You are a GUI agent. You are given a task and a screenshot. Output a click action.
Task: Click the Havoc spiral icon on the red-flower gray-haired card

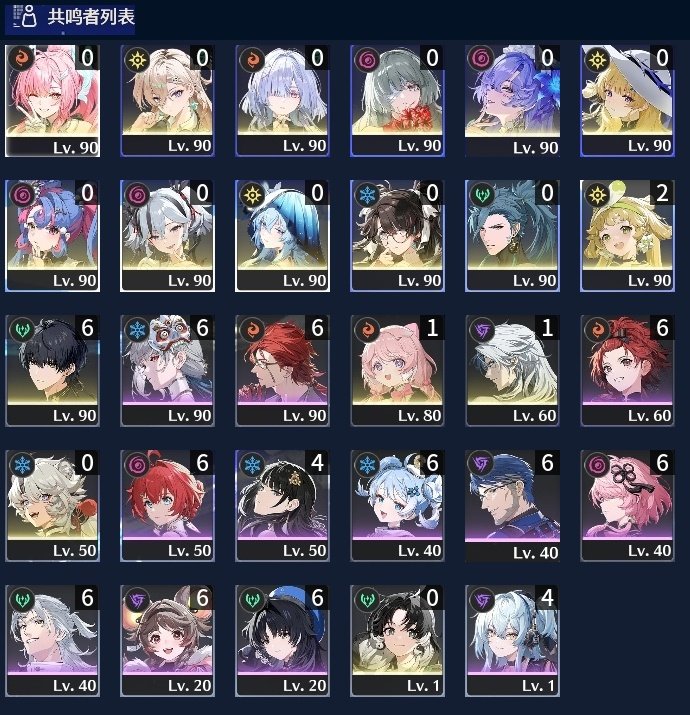coord(367,60)
